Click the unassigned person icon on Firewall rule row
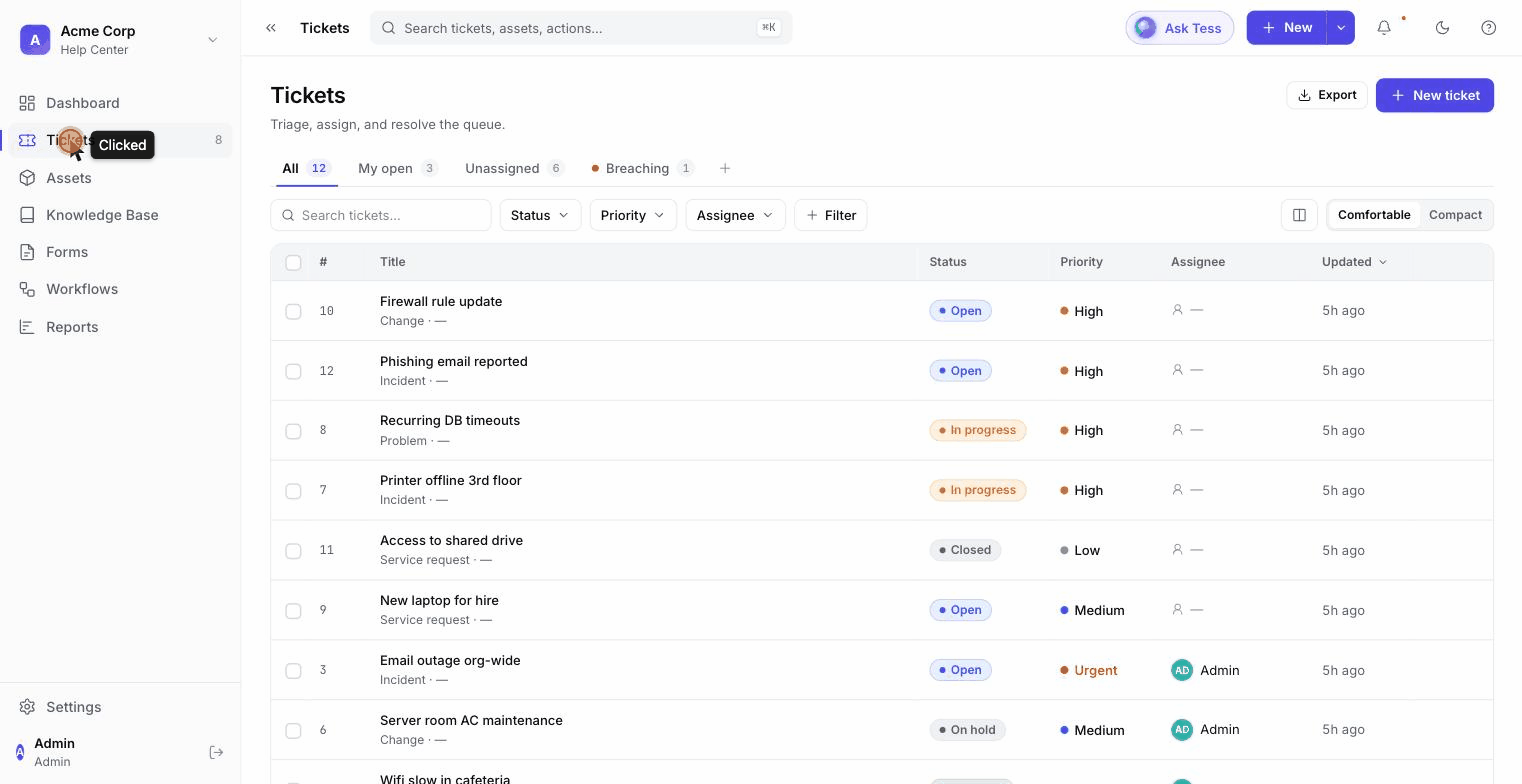Viewport: 1522px width, 784px height. (x=1177, y=310)
